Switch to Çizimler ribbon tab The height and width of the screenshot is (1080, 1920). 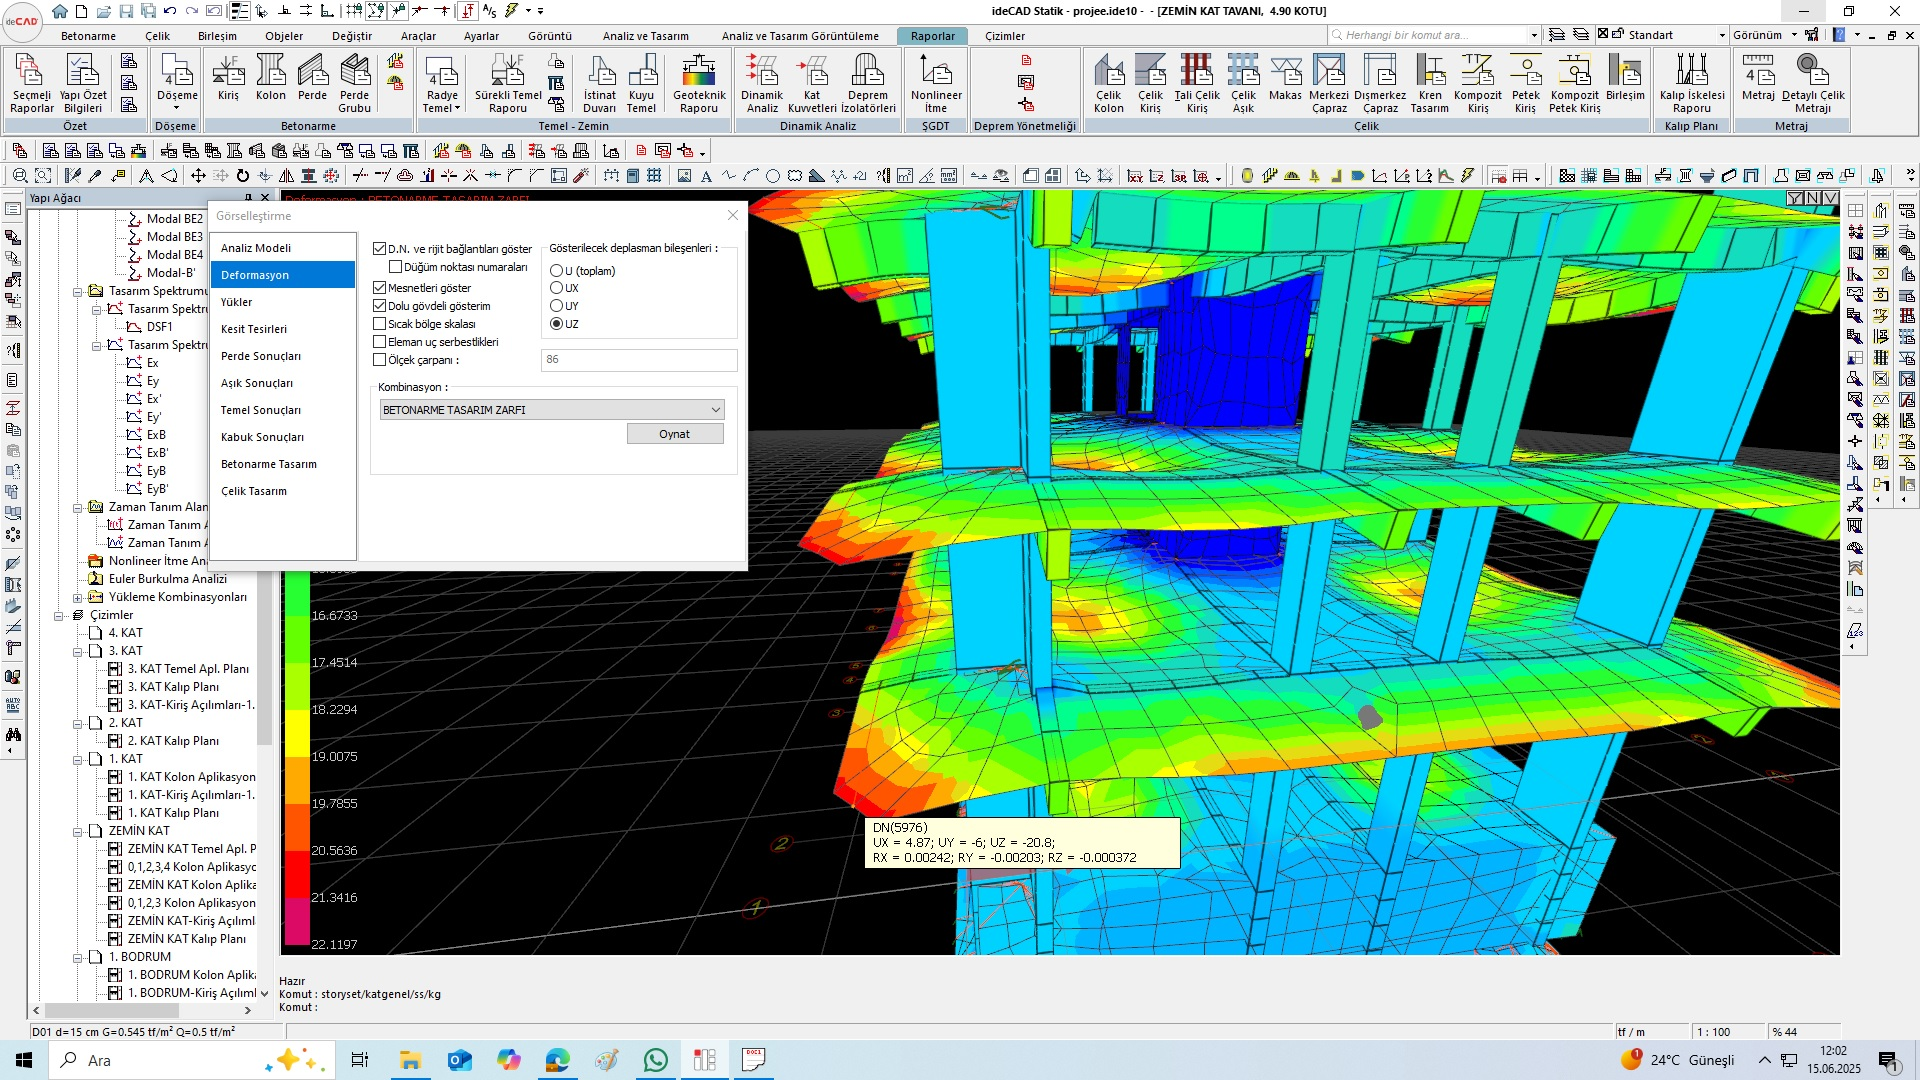pos(1005,36)
